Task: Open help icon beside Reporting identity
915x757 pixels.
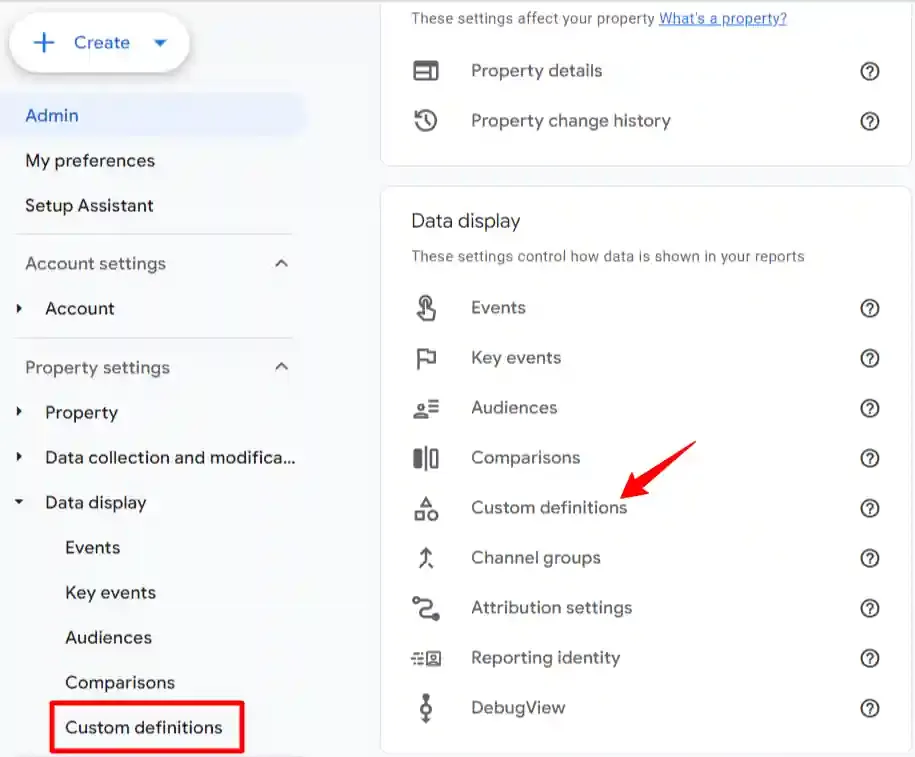Action: [869, 658]
